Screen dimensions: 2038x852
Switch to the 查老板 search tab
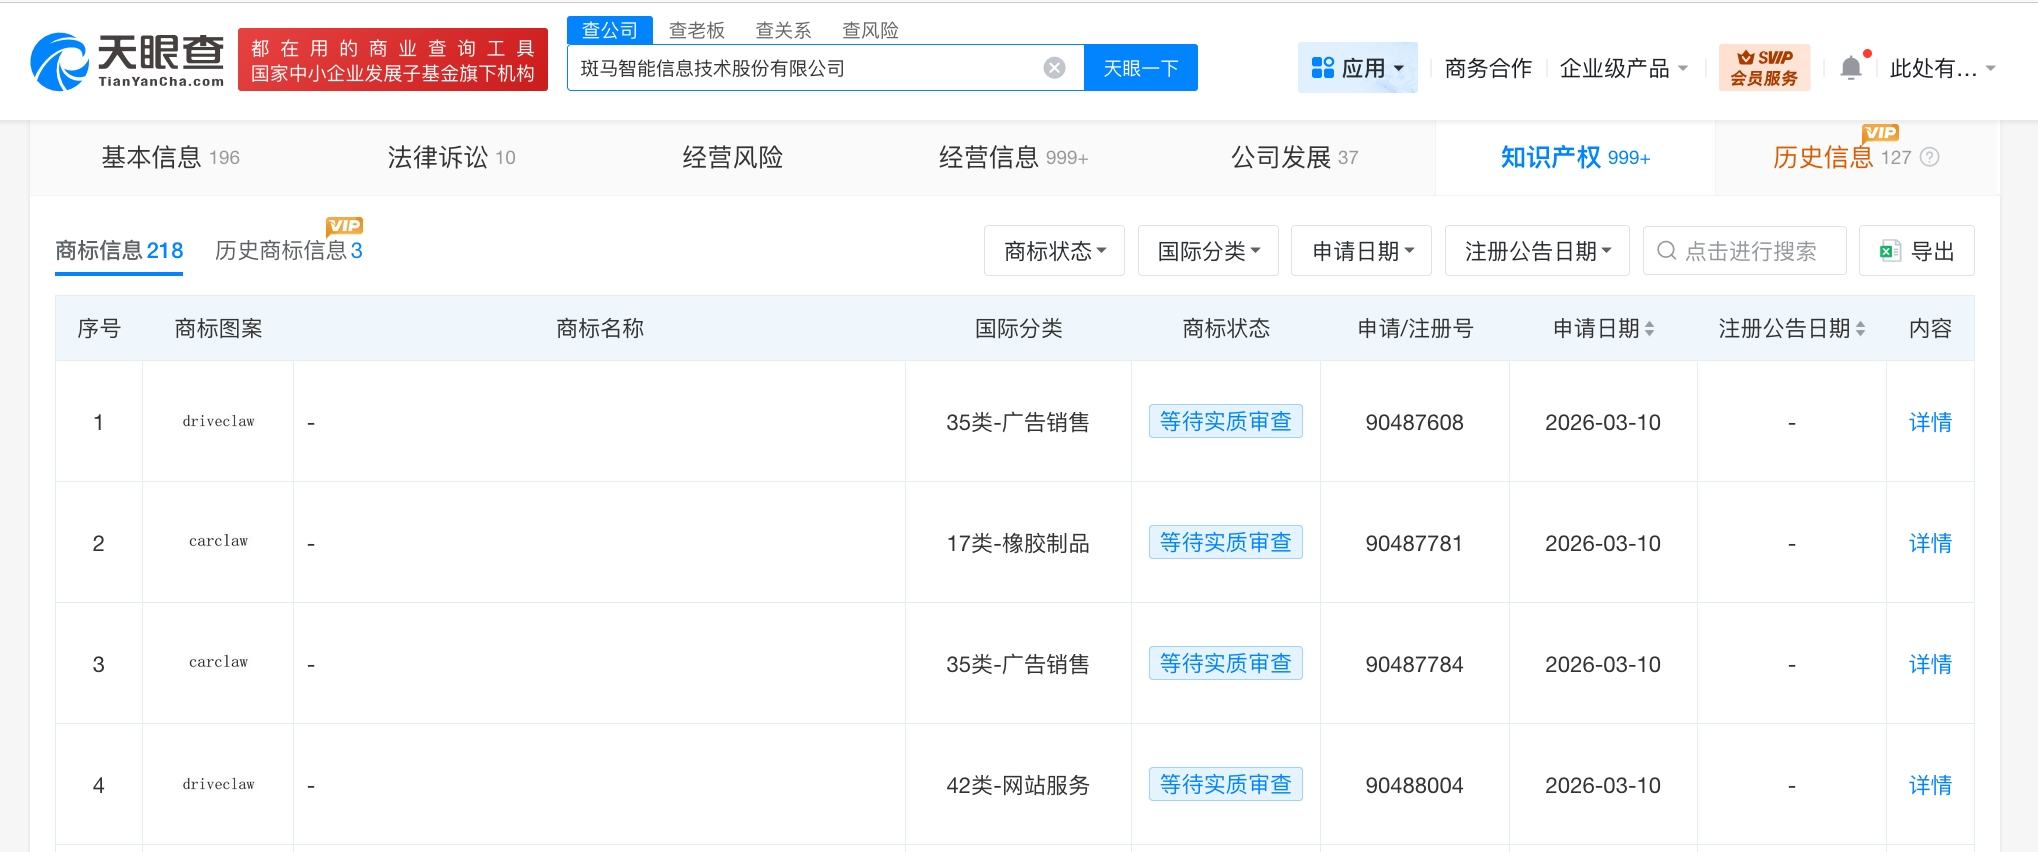[696, 30]
